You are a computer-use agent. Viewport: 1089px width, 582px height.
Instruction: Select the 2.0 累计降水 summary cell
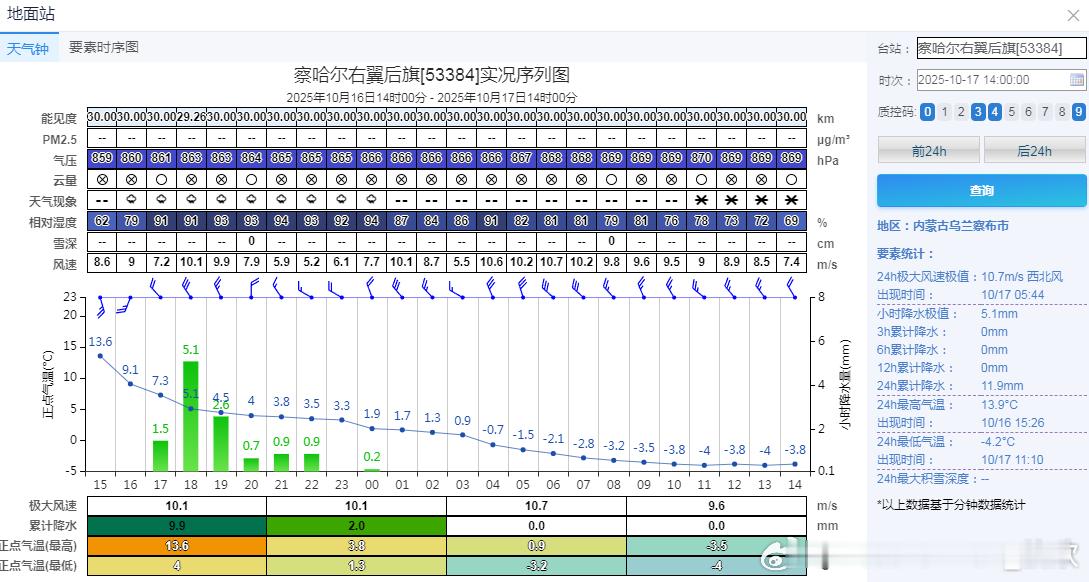(356, 526)
